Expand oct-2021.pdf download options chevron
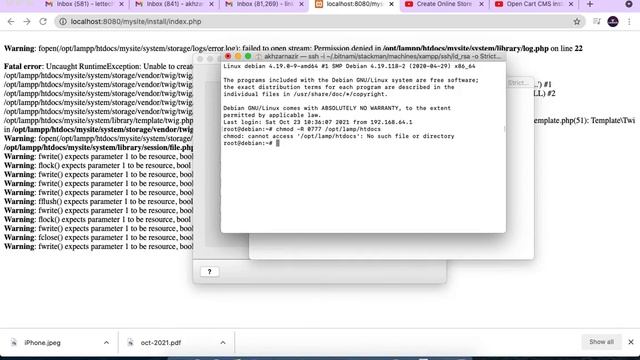Viewport: 640px width, 360px height. [x=223, y=343]
